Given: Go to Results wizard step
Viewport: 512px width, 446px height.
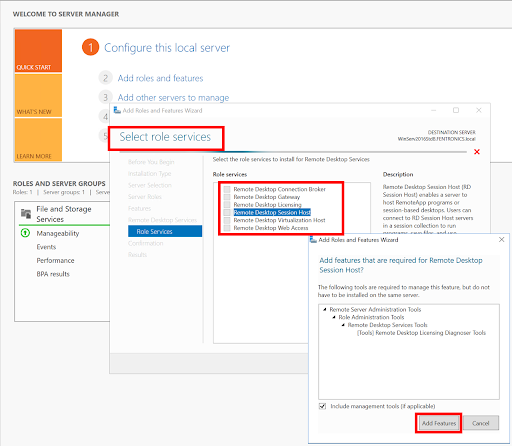Looking at the screenshot, I should tap(137, 255).
